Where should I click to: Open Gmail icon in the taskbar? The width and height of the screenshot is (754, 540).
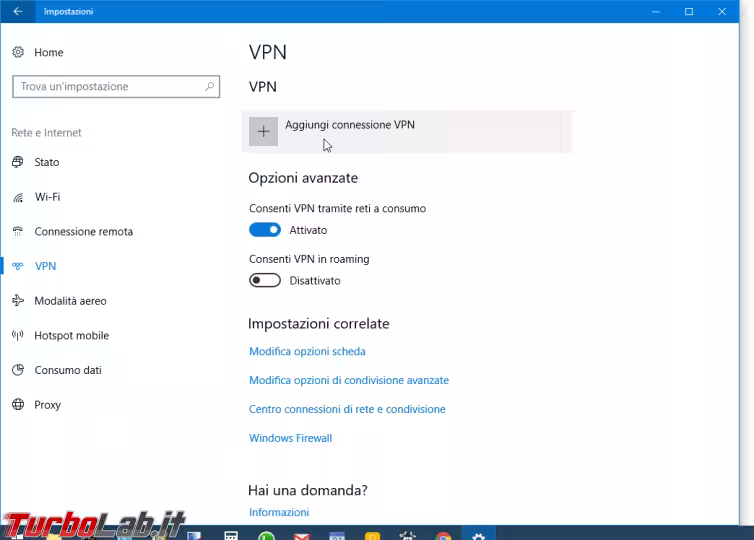302,536
